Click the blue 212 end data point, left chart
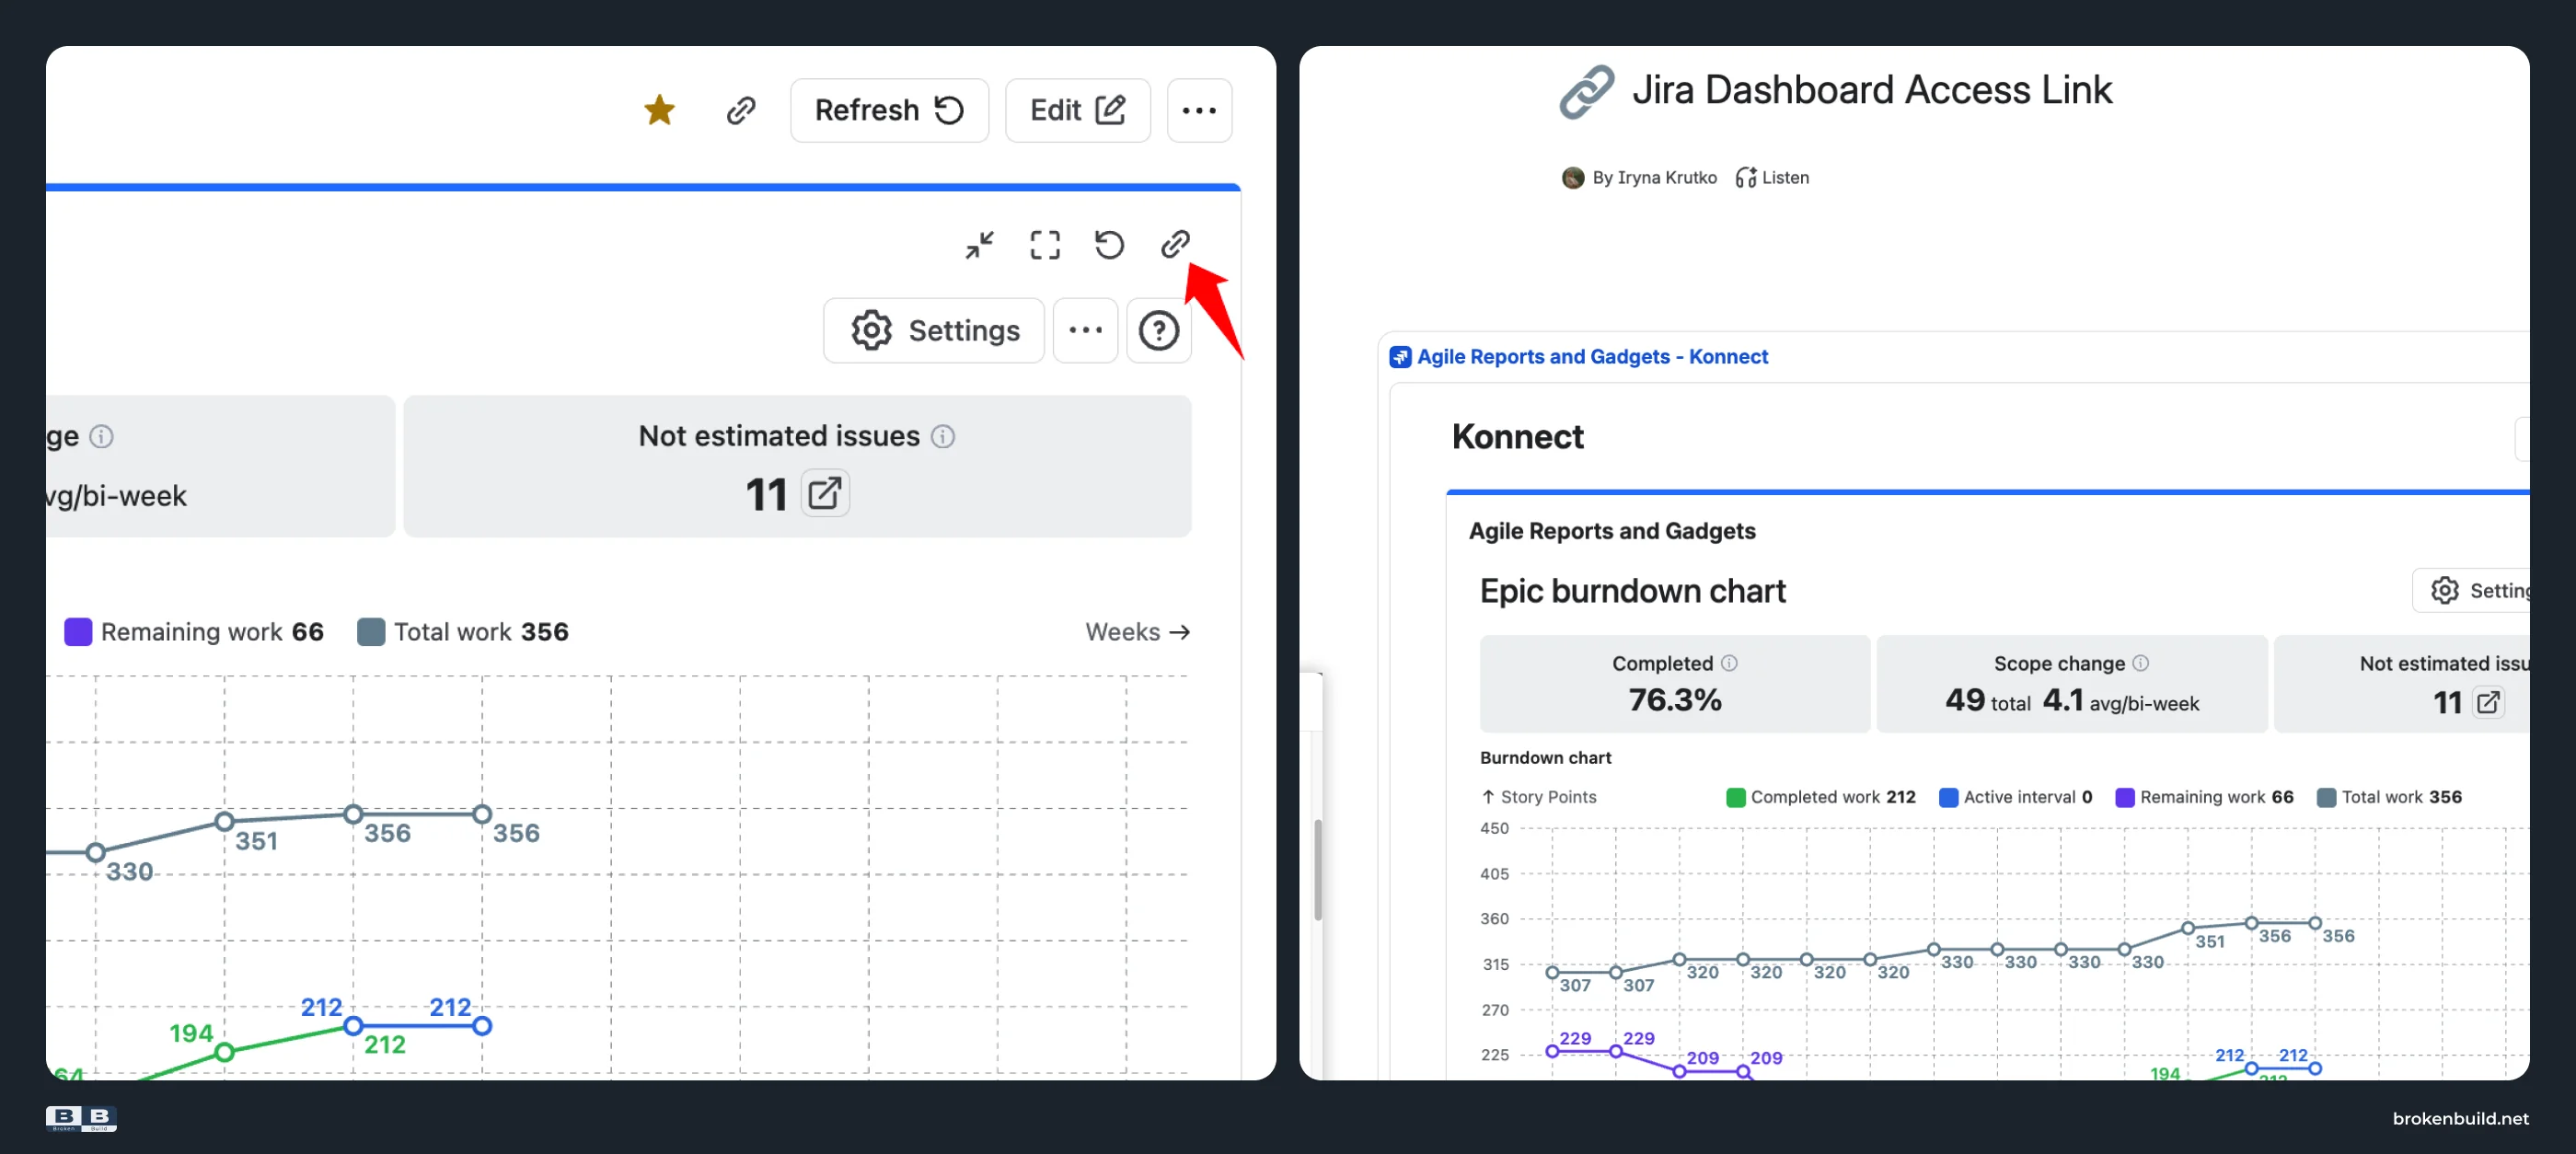Image resolution: width=2576 pixels, height=1154 pixels. tap(482, 1026)
